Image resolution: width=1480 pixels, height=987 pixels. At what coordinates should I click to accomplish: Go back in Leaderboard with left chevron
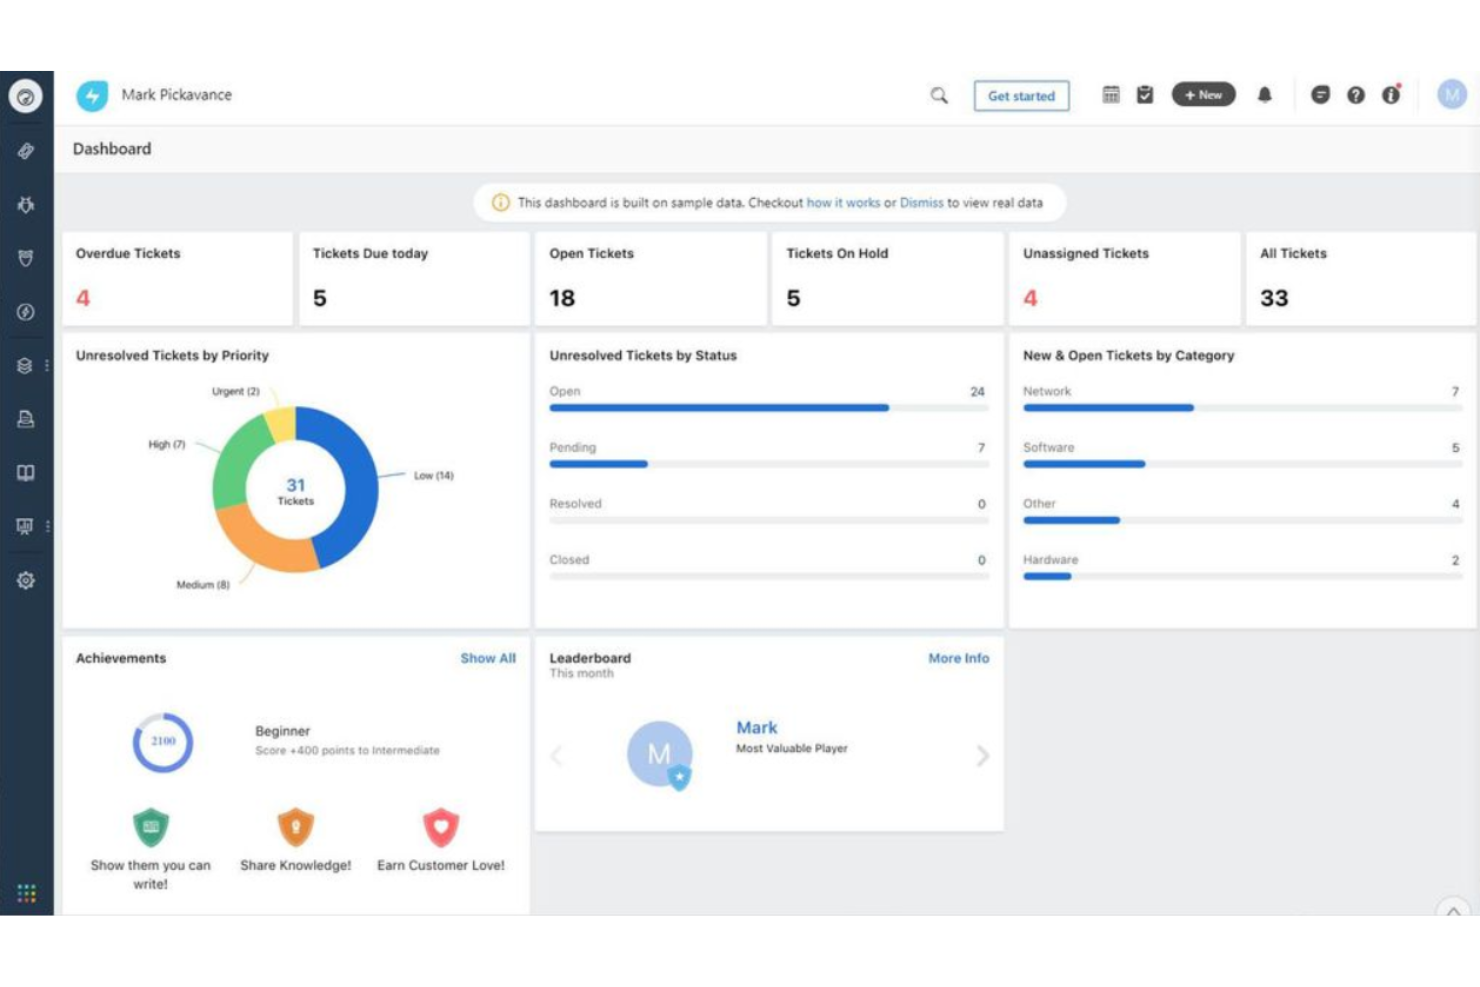click(x=556, y=757)
